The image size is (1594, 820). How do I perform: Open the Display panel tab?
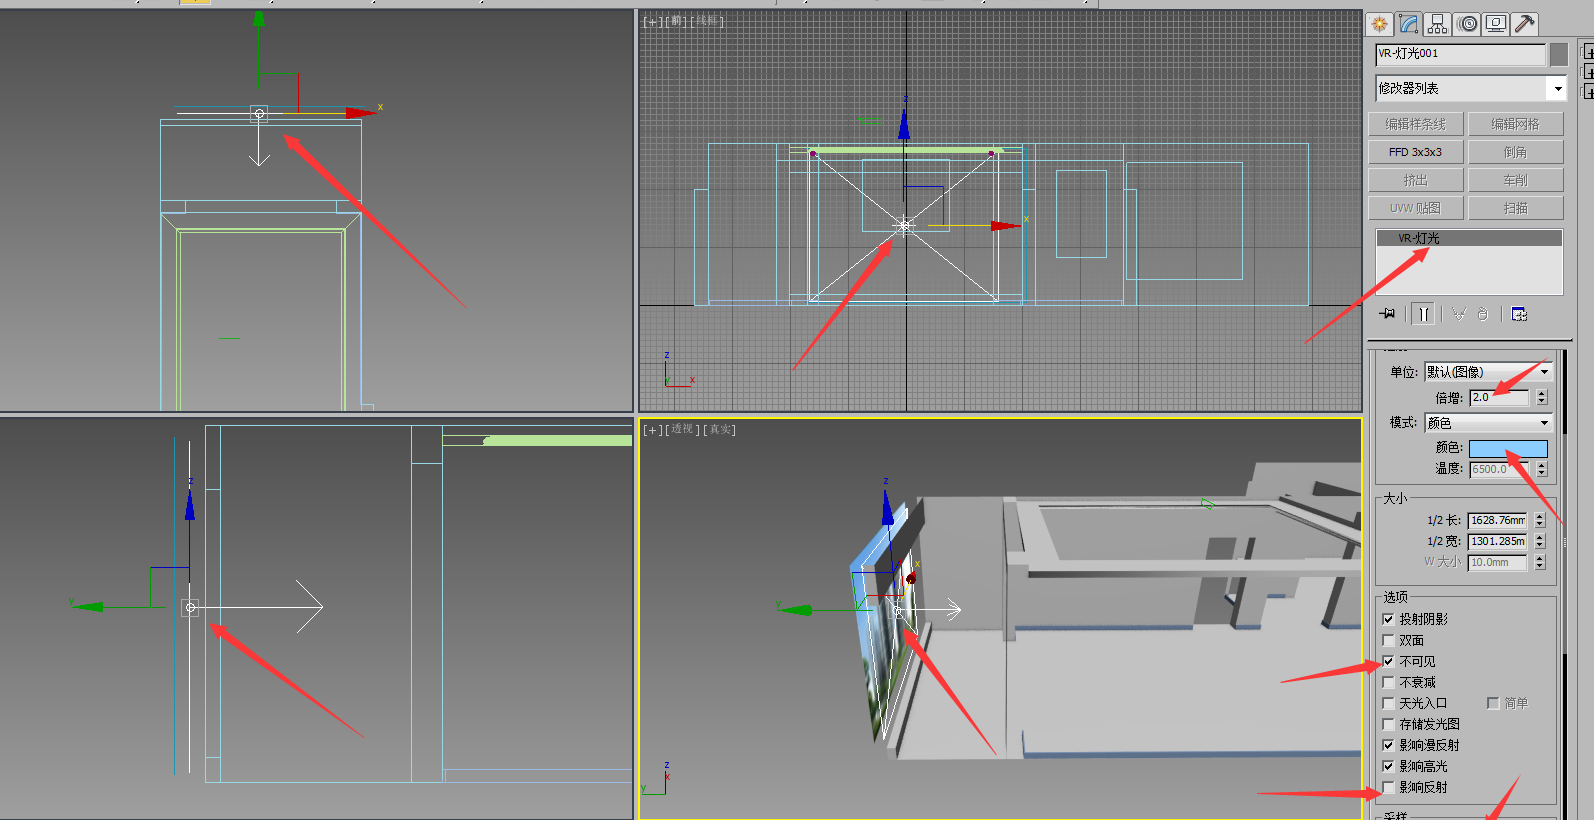[x=1496, y=24]
